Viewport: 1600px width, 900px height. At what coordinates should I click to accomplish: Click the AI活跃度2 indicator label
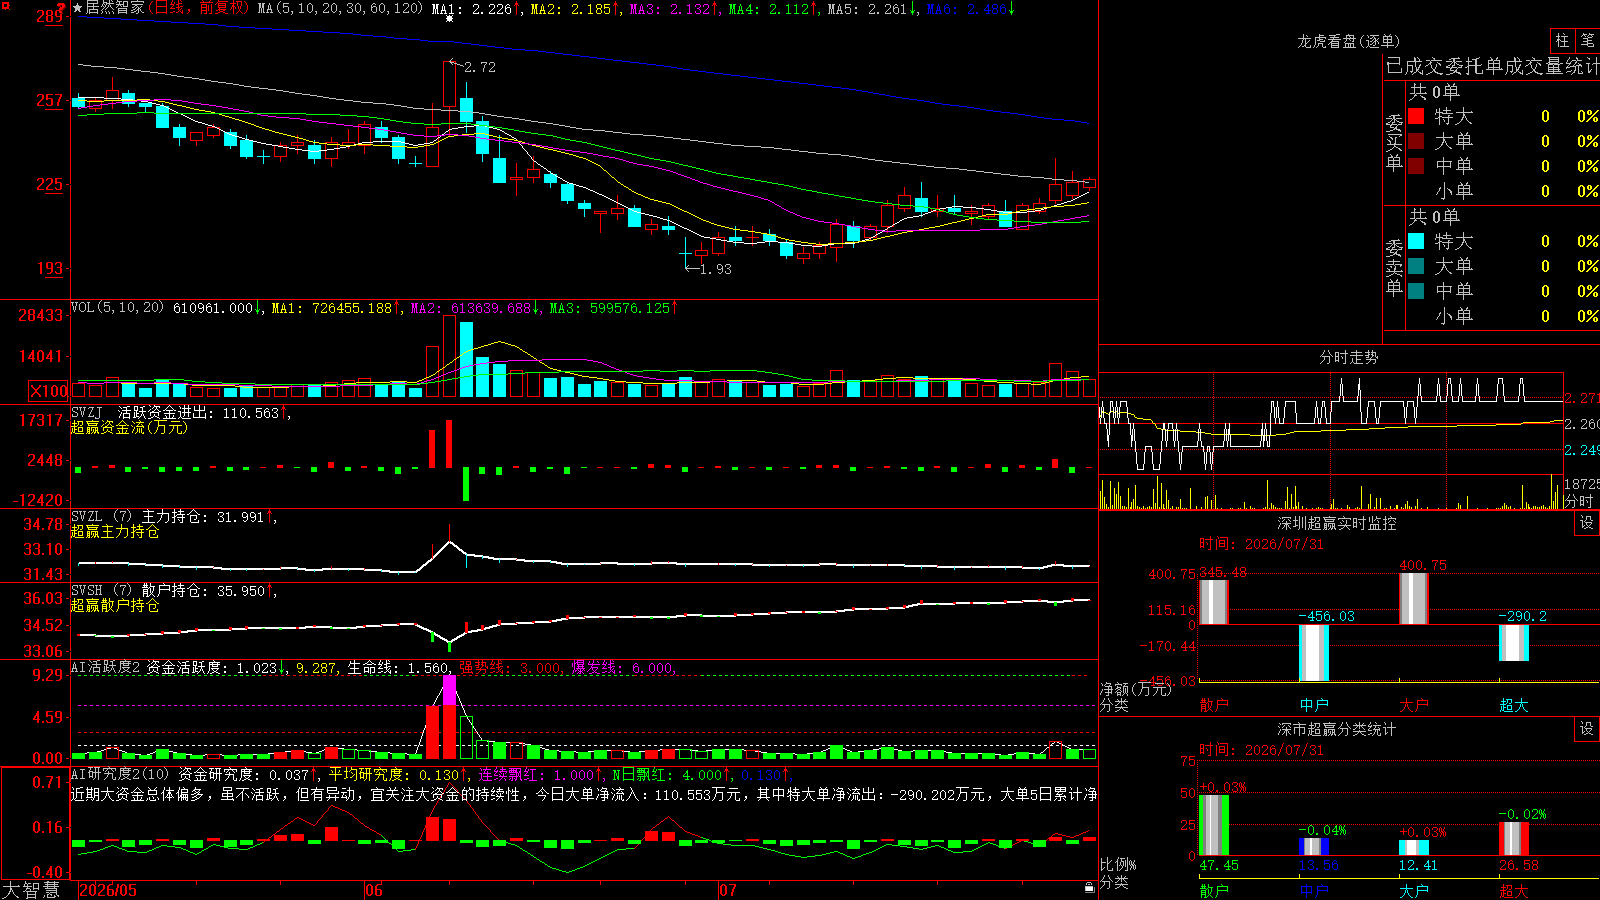pos(106,668)
